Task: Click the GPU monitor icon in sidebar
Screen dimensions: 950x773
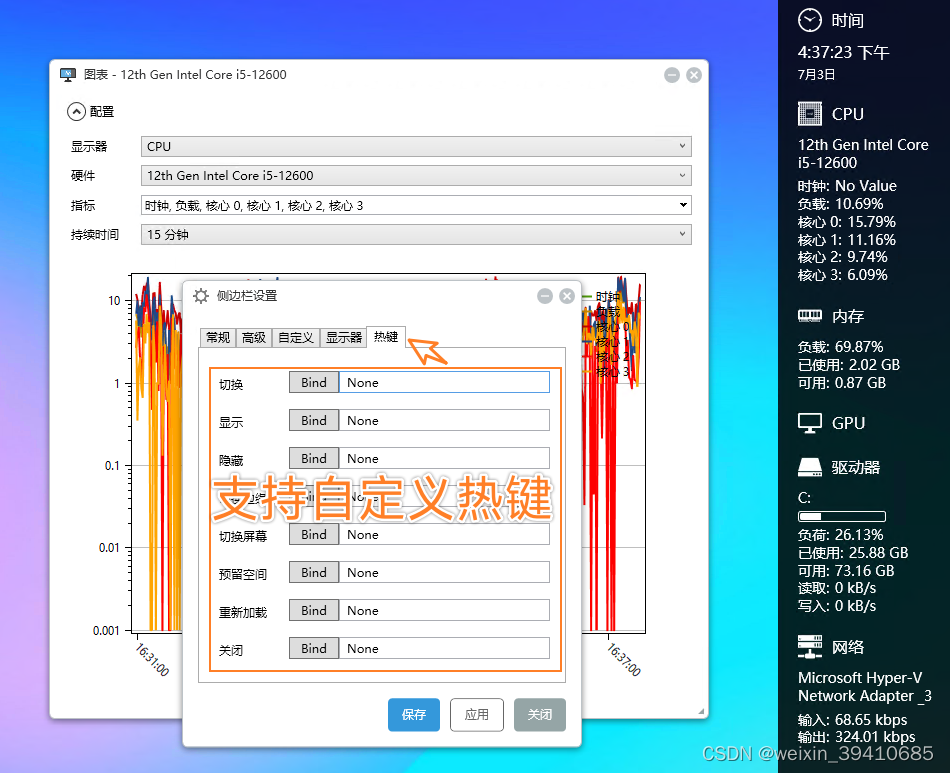Action: pos(809,423)
